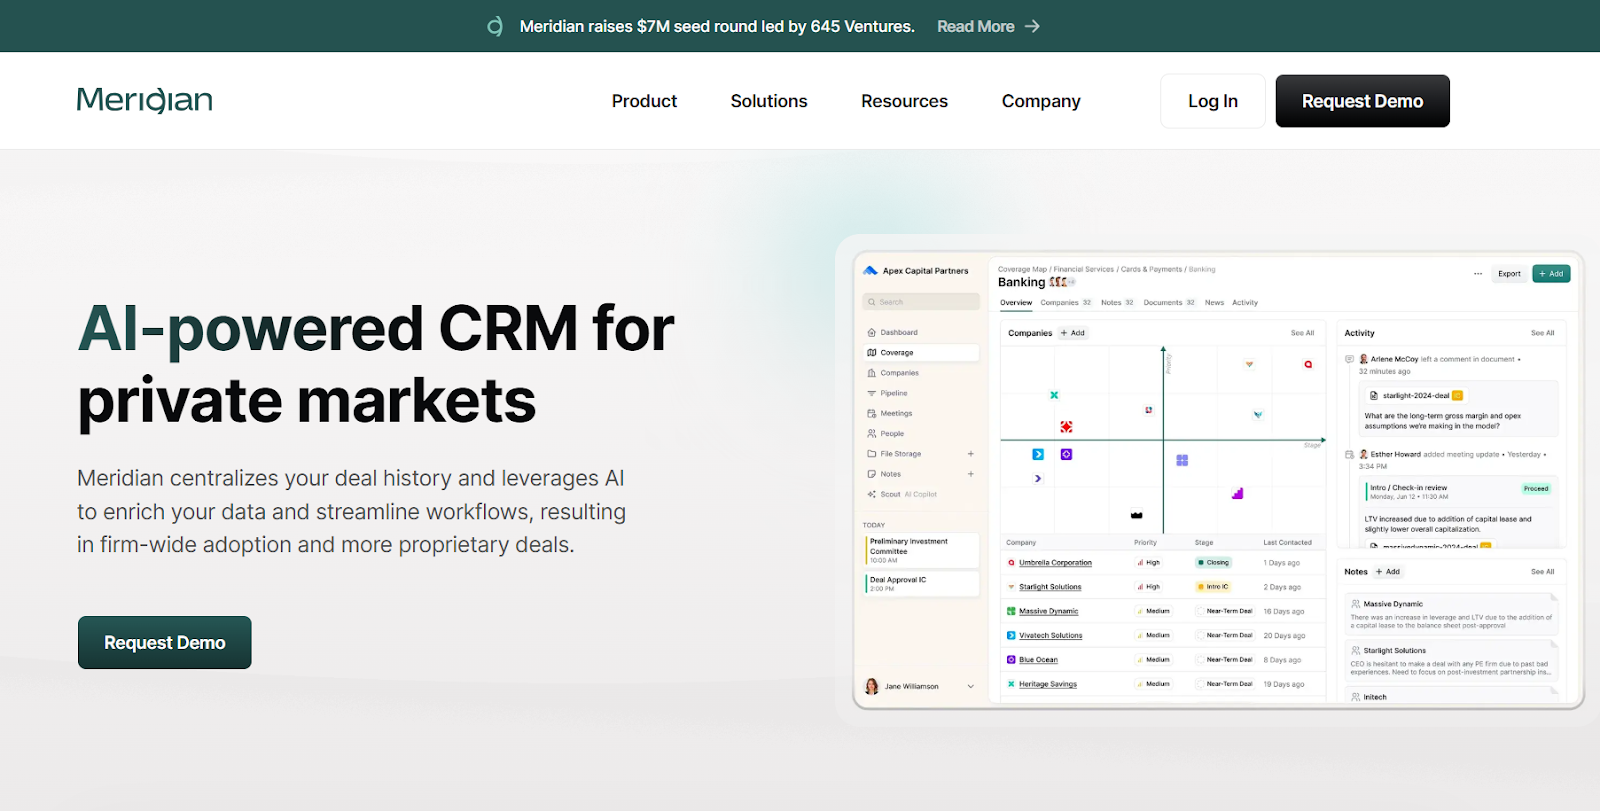The width and height of the screenshot is (1600, 811).
Task: Open Preliminary Investment Committee meeting card
Action: point(922,550)
